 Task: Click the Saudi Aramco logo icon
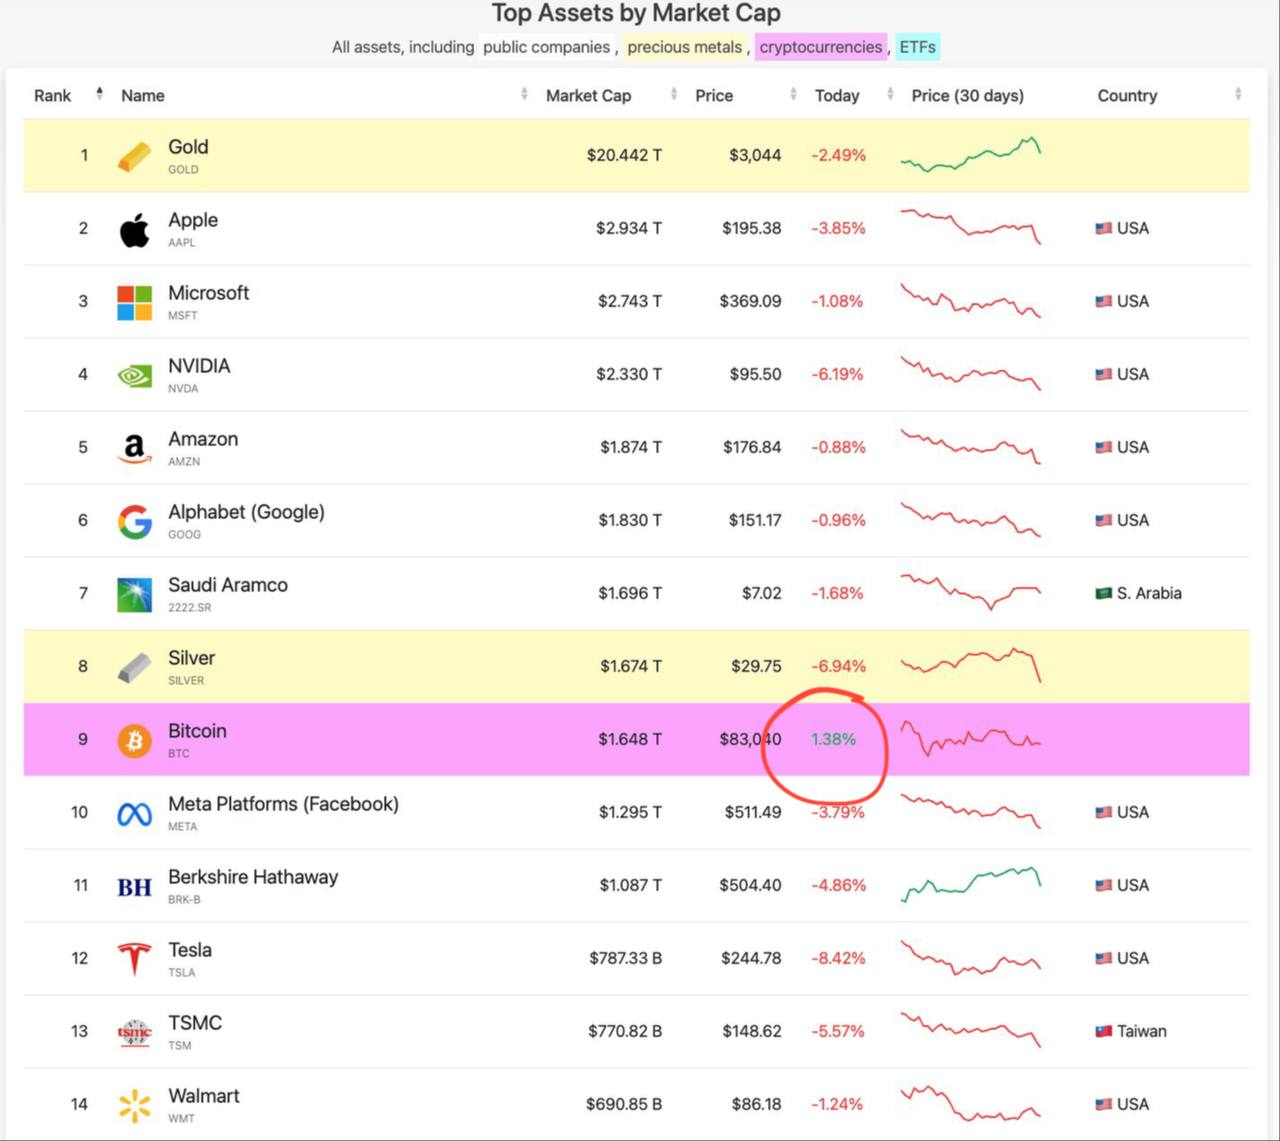pos(135,594)
